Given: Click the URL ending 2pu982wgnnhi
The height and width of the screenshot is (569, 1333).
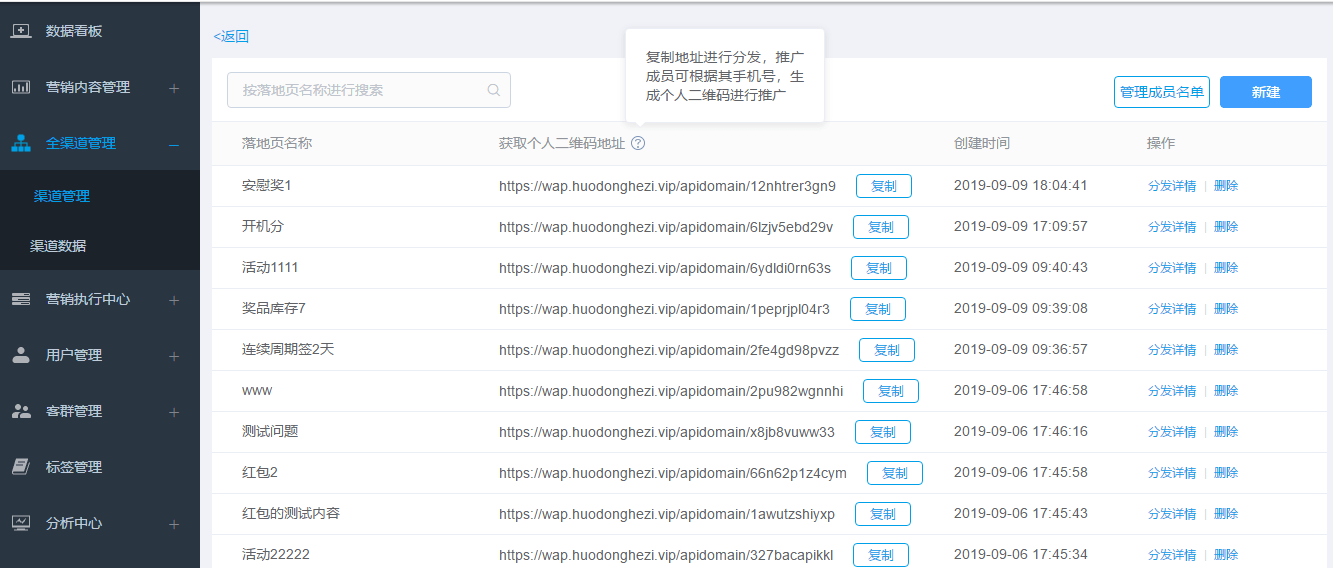Looking at the screenshot, I should tap(671, 391).
